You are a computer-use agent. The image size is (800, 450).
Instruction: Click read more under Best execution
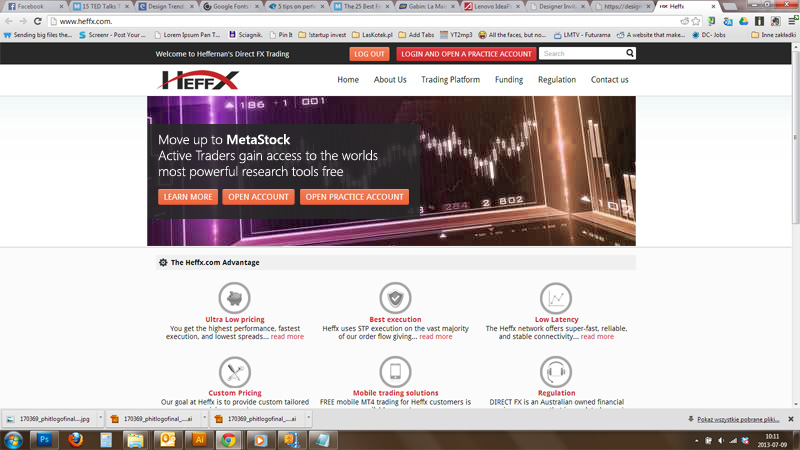coord(436,337)
